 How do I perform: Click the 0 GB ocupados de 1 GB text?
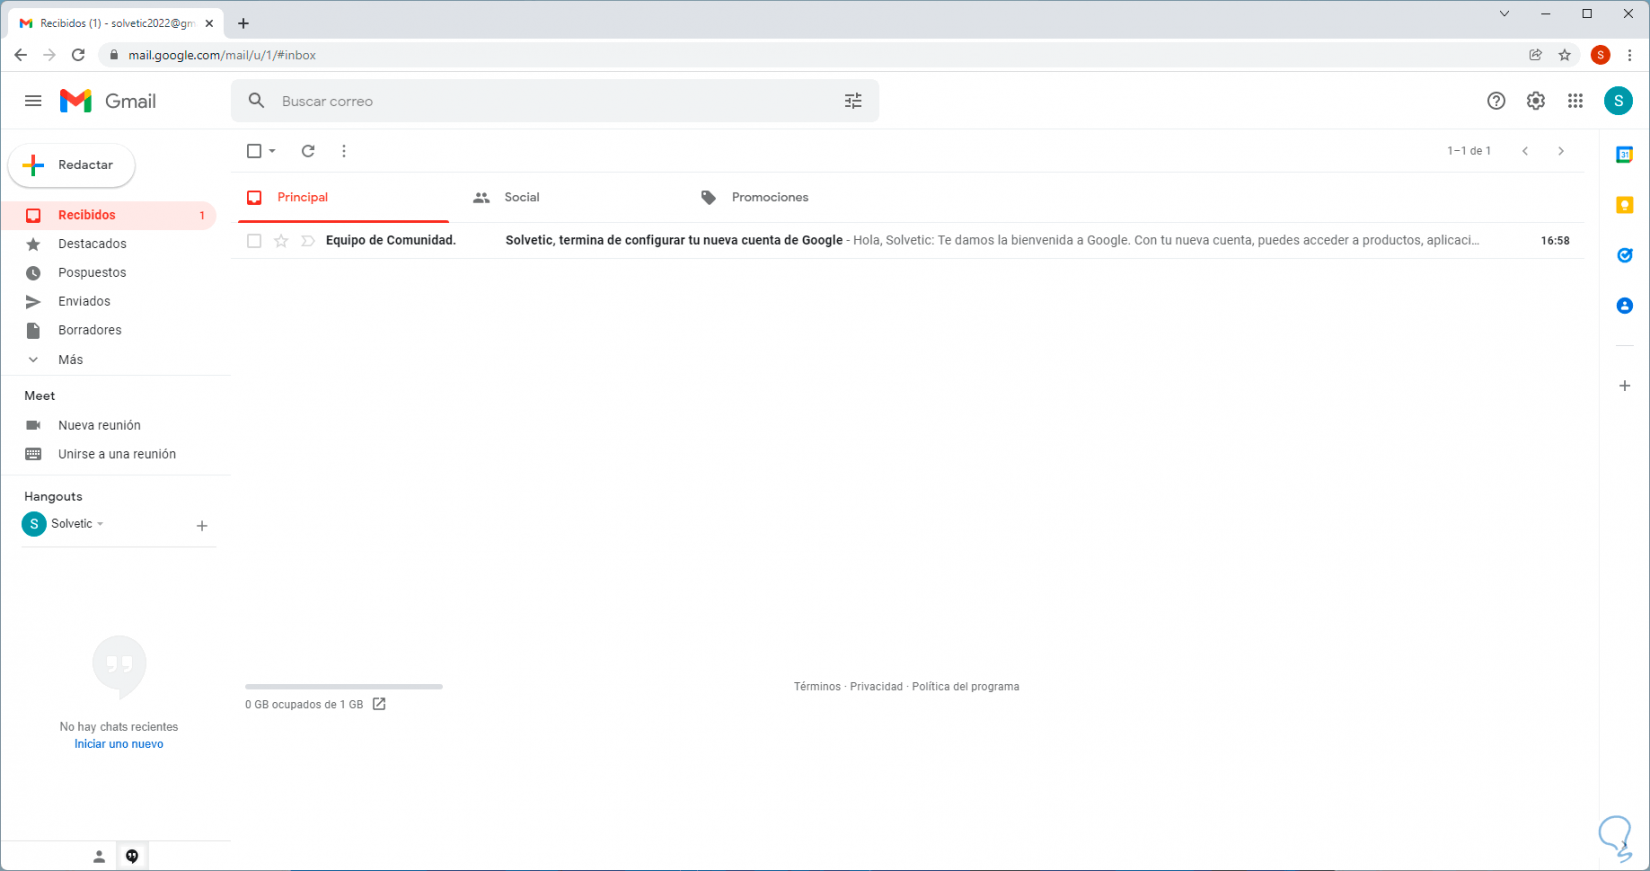(x=304, y=705)
